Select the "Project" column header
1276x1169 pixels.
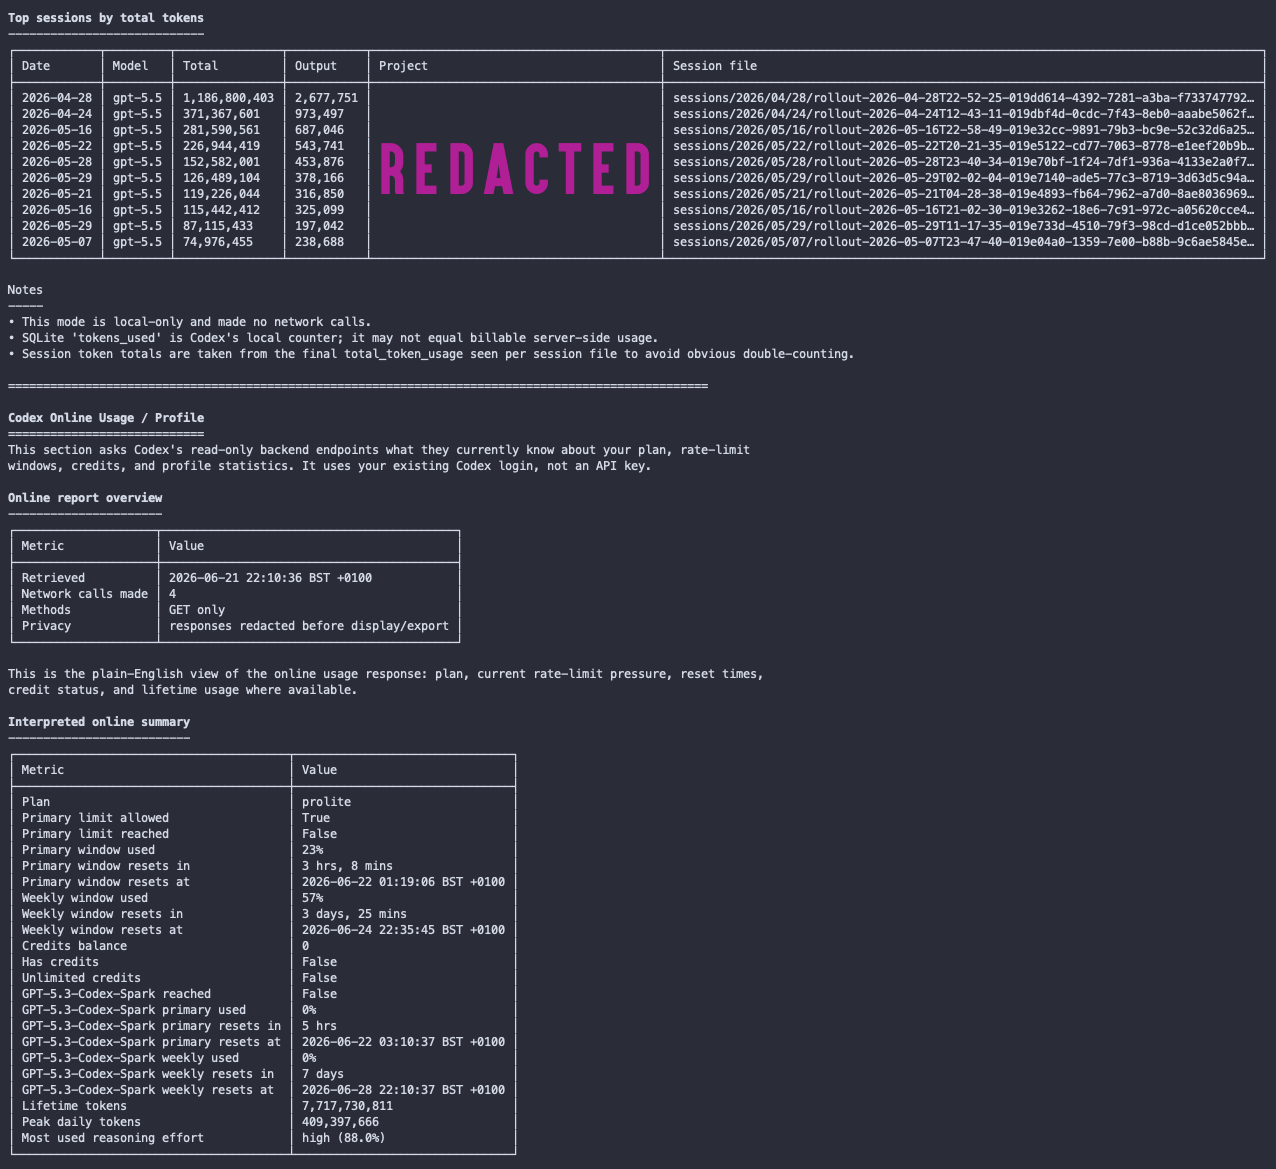pos(403,66)
